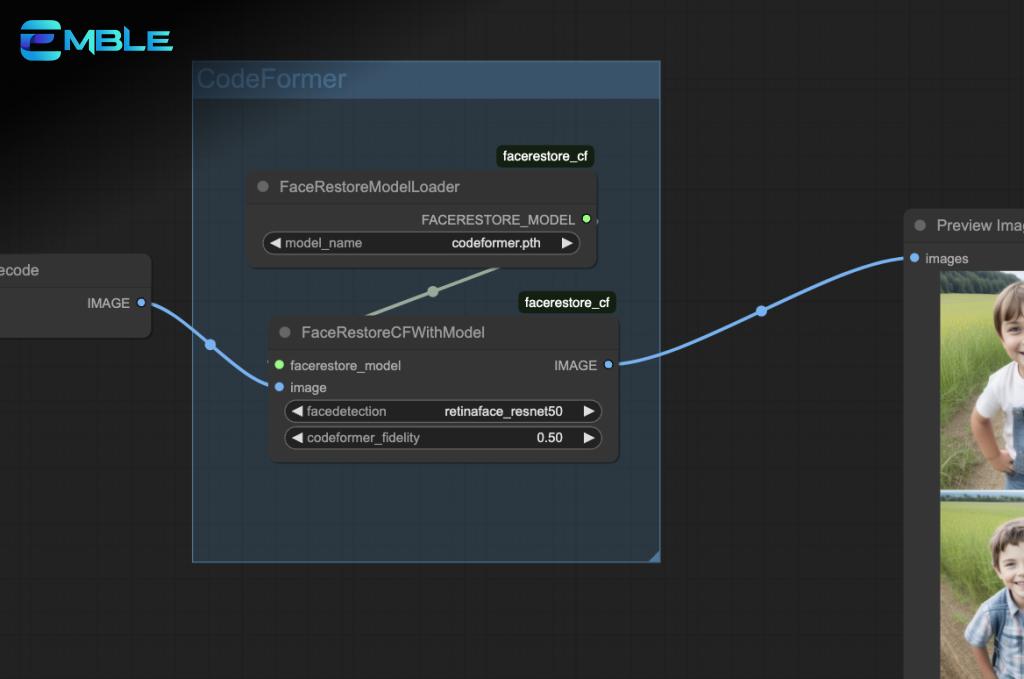1024x679 pixels.
Task: Click the FACERESTORE_MODEL output socket
Action: (x=586, y=219)
